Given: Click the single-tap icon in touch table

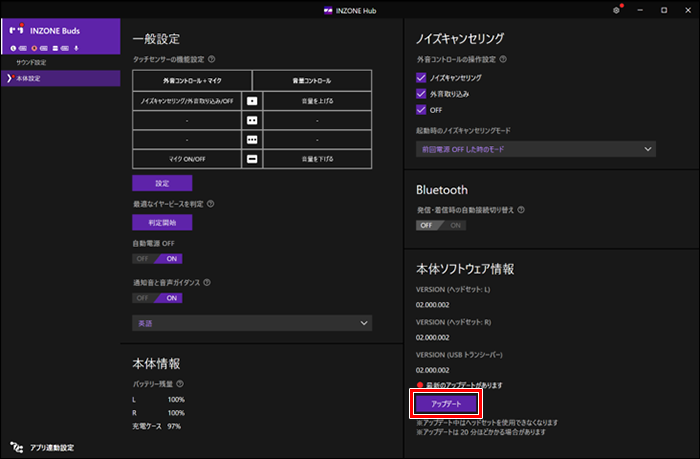Looking at the screenshot, I should [x=252, y=101].
